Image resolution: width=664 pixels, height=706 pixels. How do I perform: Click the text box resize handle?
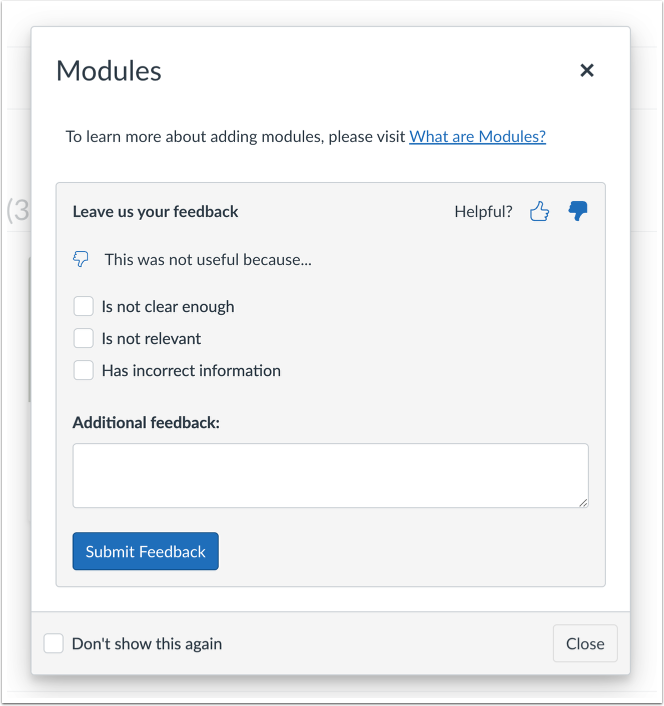582,501
